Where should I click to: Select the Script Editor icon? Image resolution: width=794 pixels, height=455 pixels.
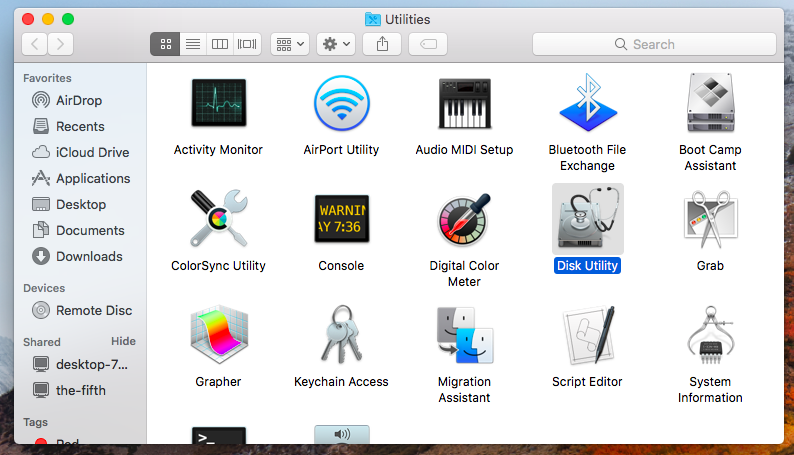(x=589, y=335)
